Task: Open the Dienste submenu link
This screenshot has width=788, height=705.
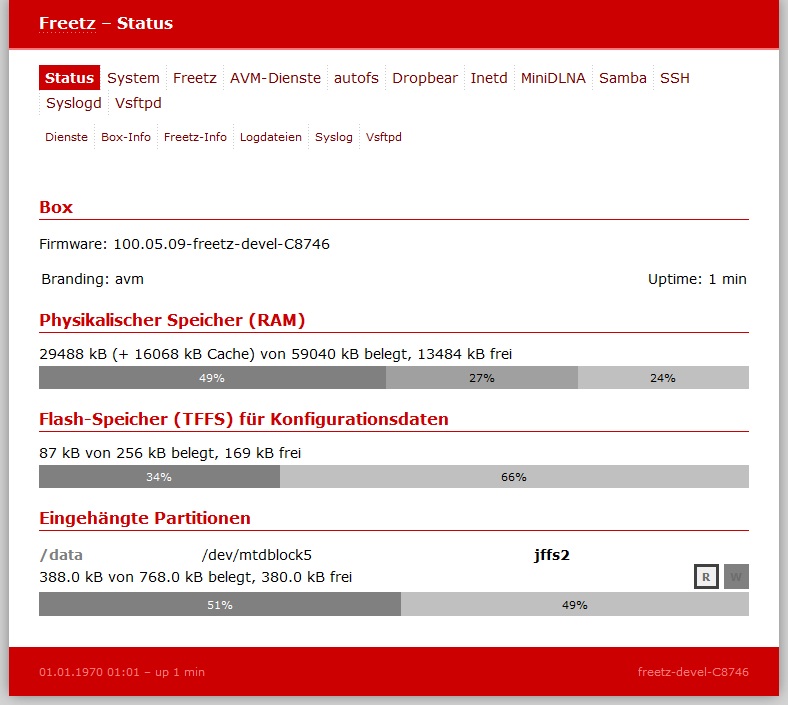Action: 66,137
